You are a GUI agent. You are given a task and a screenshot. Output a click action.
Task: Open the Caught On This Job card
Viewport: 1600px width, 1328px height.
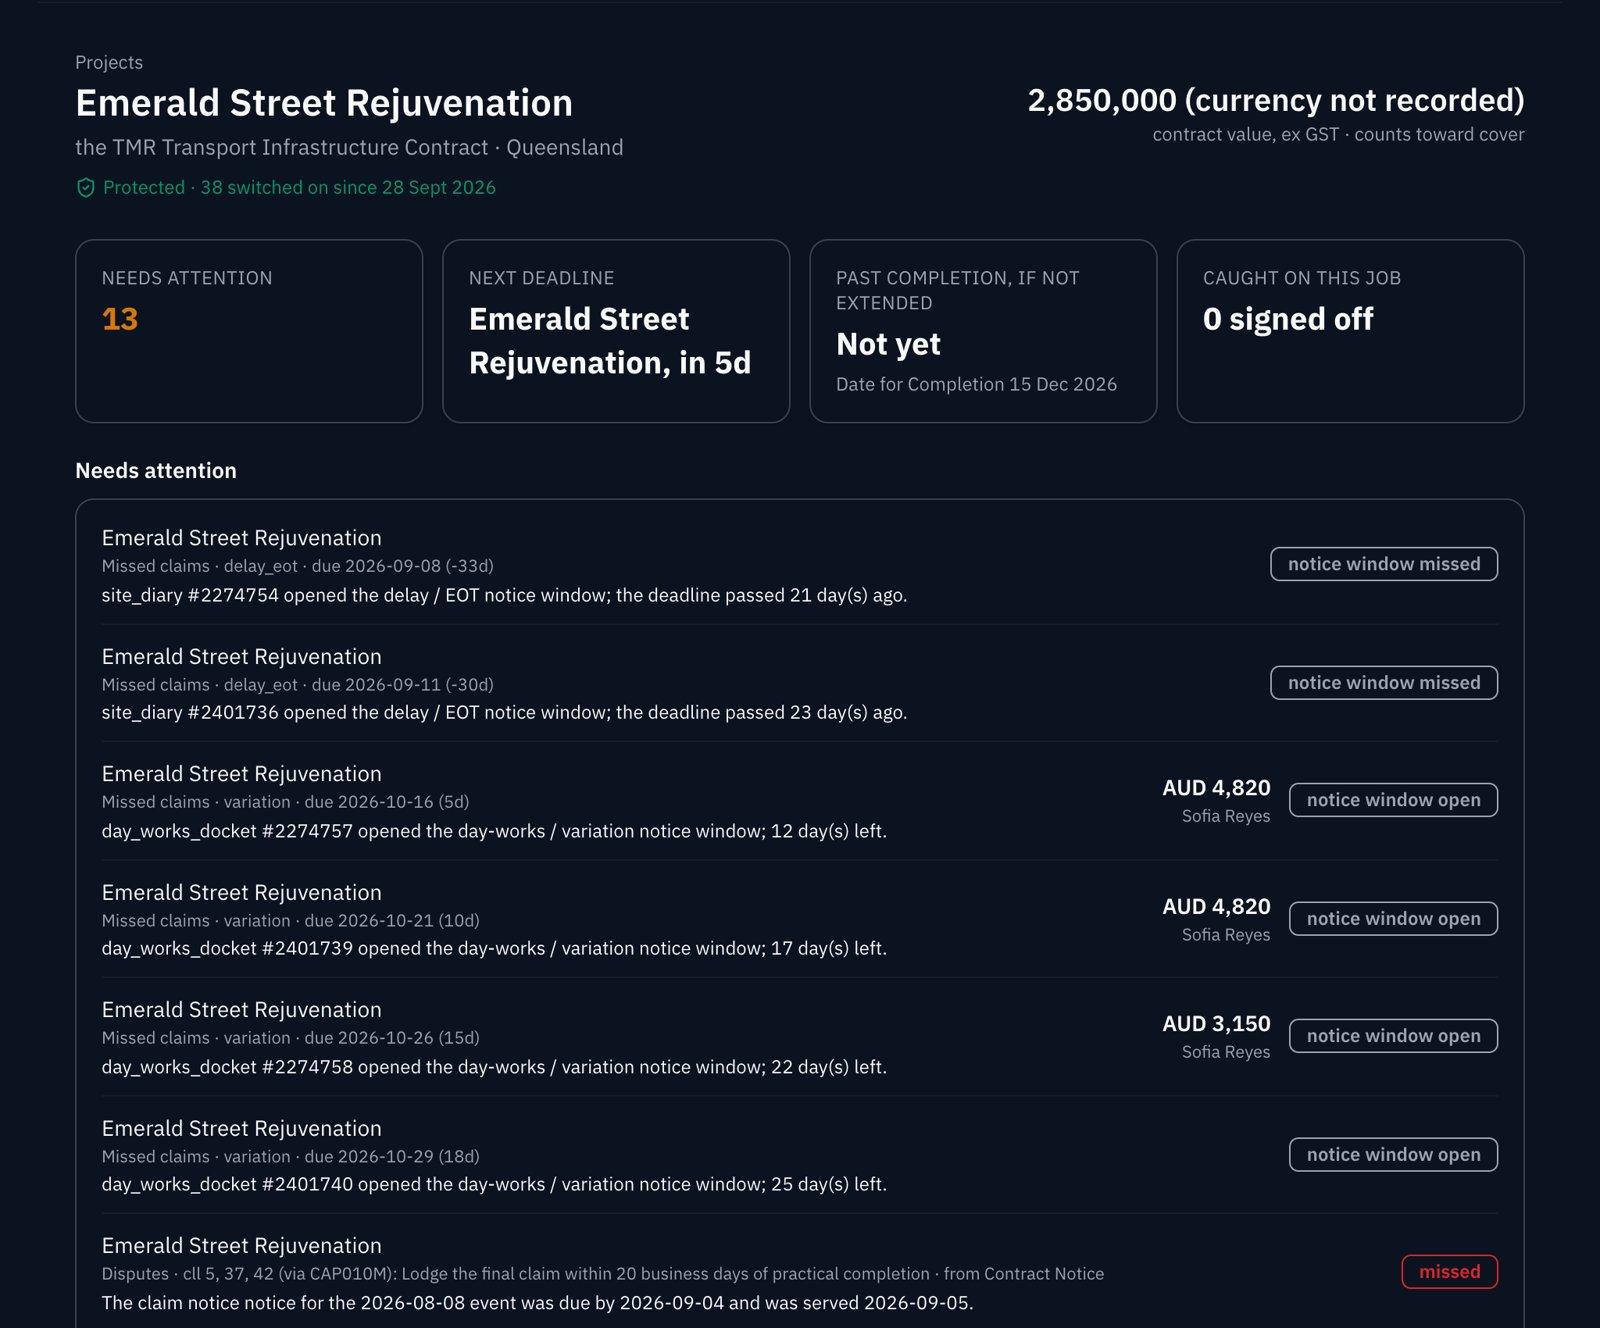tap(1350, 331)
